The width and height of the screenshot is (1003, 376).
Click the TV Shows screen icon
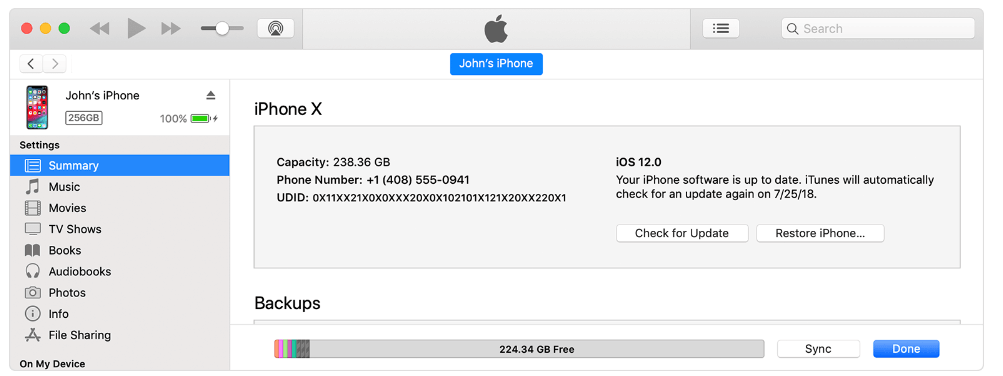pos(33,229)
